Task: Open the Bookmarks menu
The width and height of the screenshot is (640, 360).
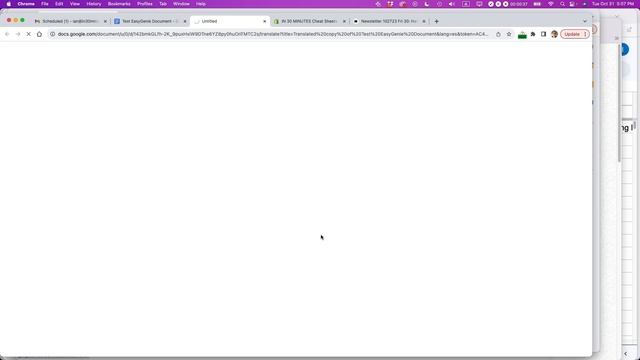Action: [119, 4]
